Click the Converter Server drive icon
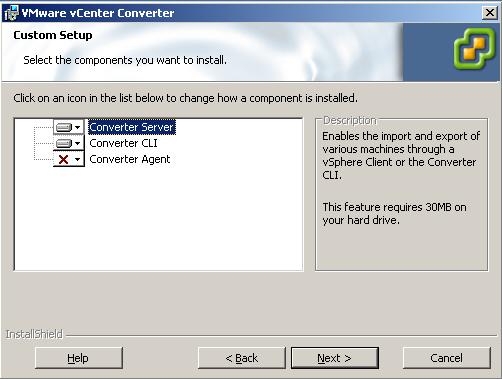 pos(64,127)
